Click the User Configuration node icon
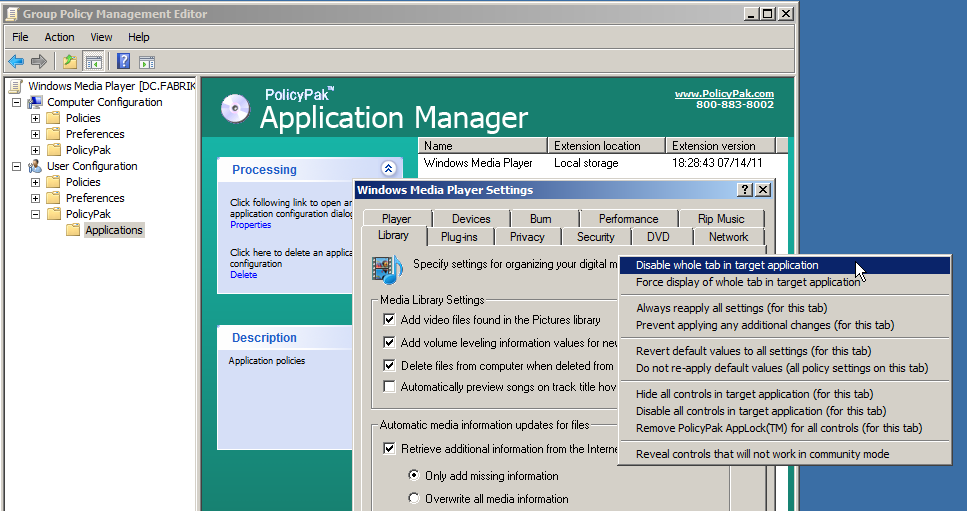 [x=35, y=166]
